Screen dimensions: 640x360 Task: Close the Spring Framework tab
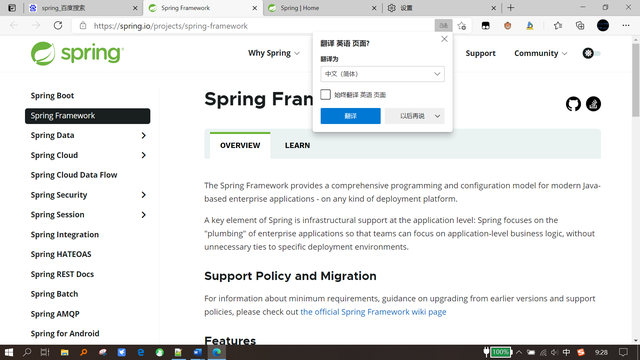tap(255, 8)
